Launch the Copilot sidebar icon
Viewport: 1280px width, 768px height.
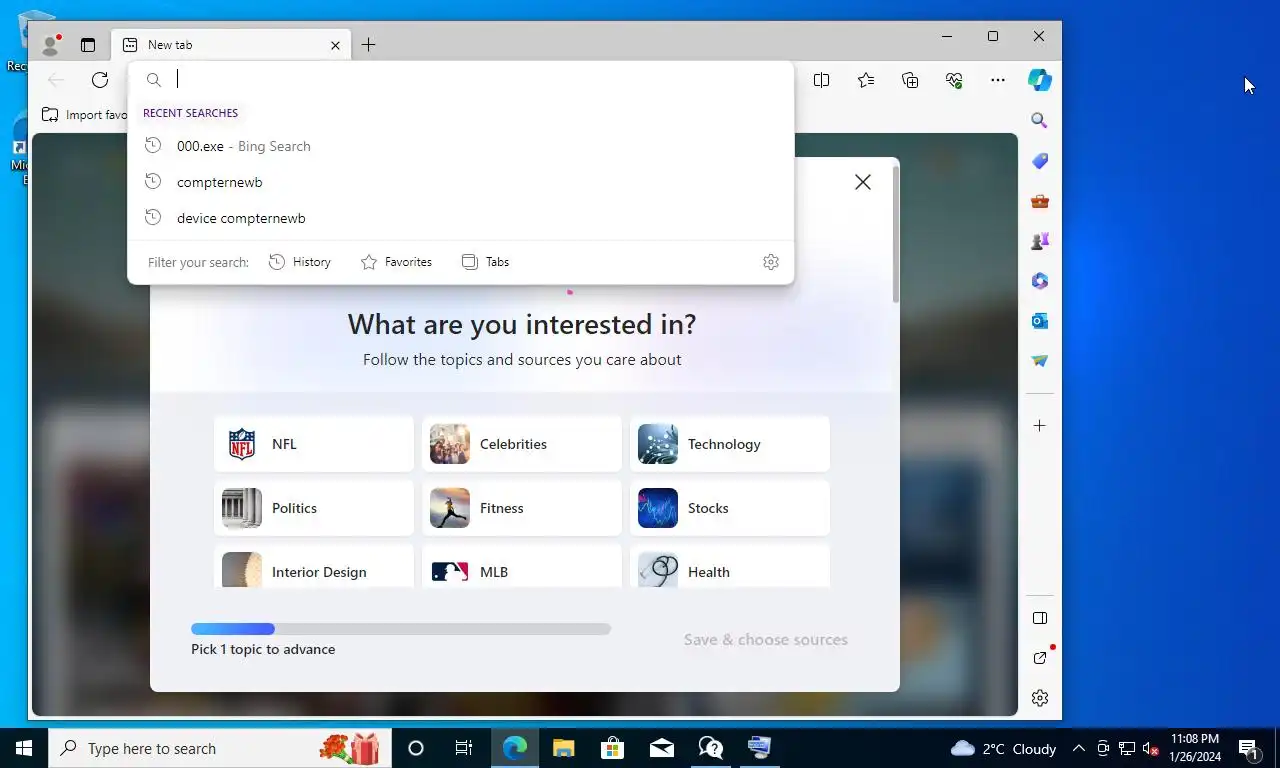point(1040,80)
